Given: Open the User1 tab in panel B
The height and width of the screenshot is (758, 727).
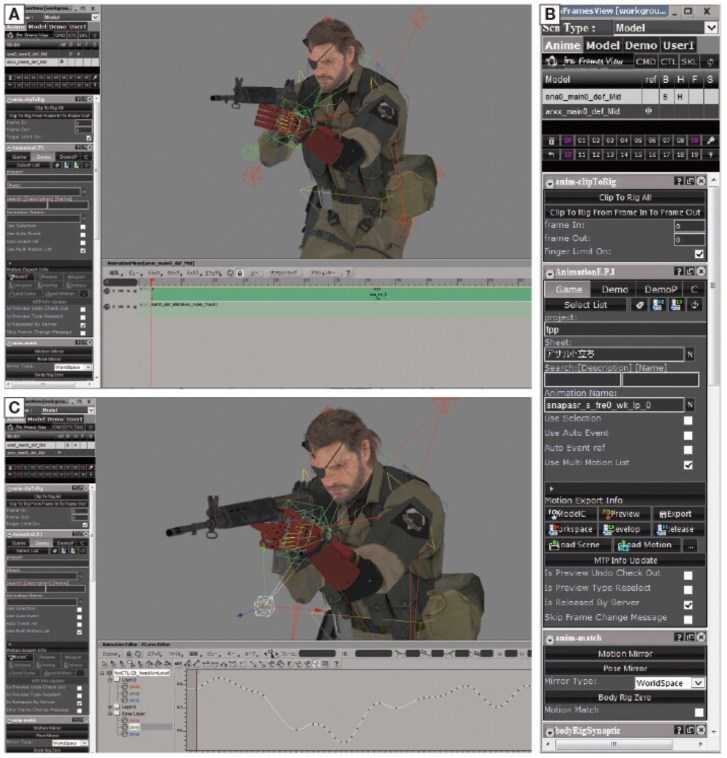Looking at the screenshot, I should [x=678, y=45].
